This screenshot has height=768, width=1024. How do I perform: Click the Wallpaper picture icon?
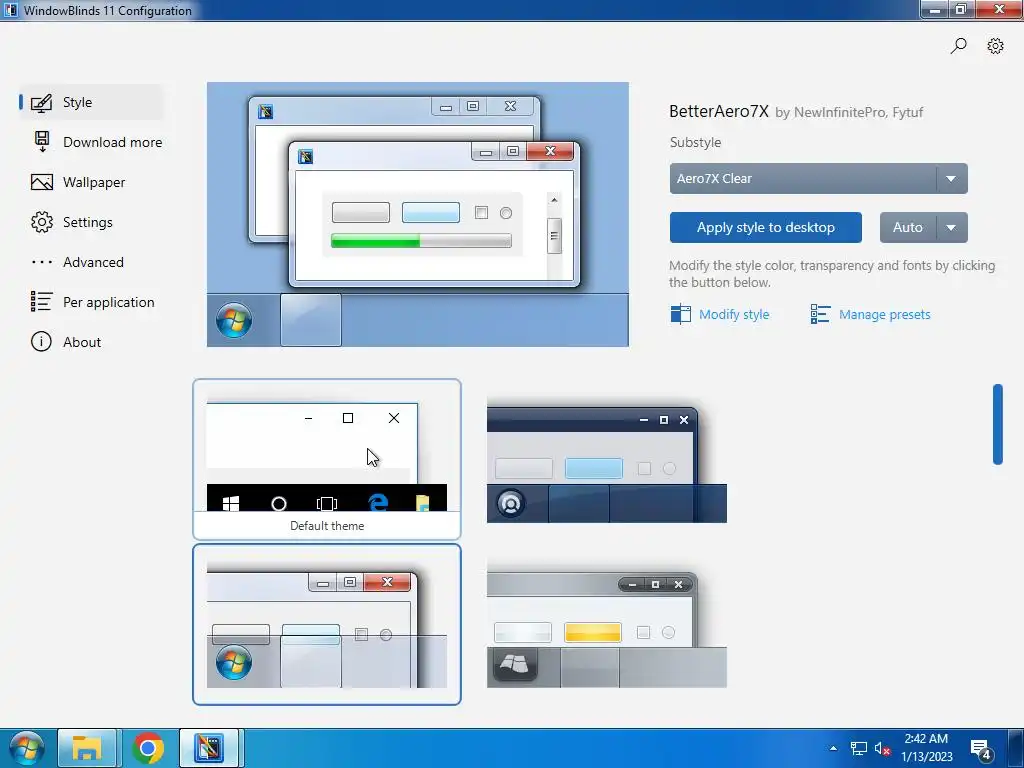pyautogui.click(x=42, y=182)
